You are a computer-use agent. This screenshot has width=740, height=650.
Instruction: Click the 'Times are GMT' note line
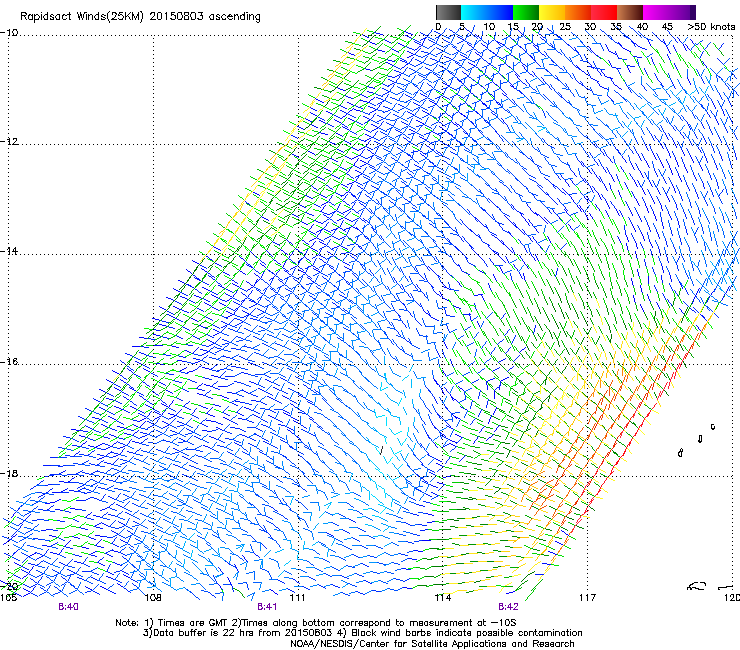click(316, 623)
